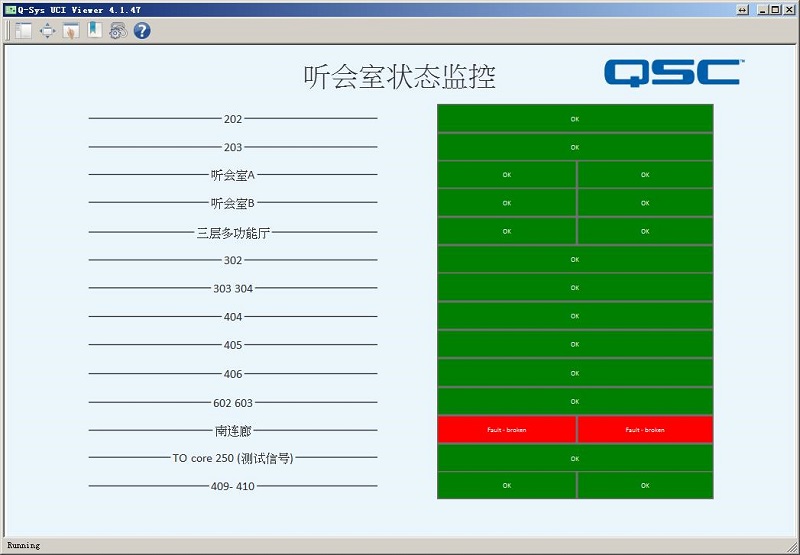Click right OK status of 听会室B
Screen dimensions: 800x555
point(645,203)
